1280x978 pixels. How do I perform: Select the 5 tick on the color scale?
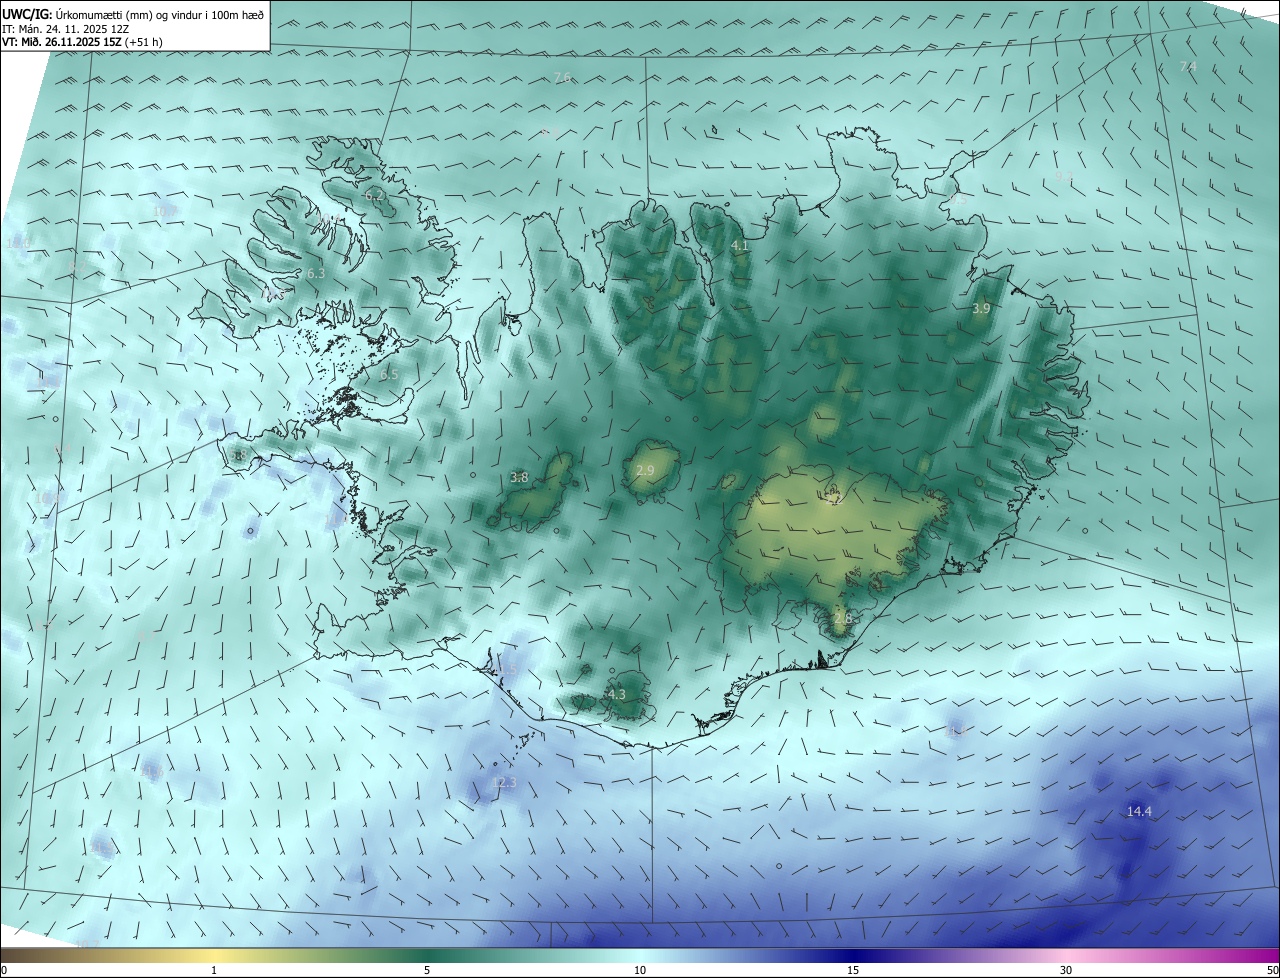[x=427, y=970]
